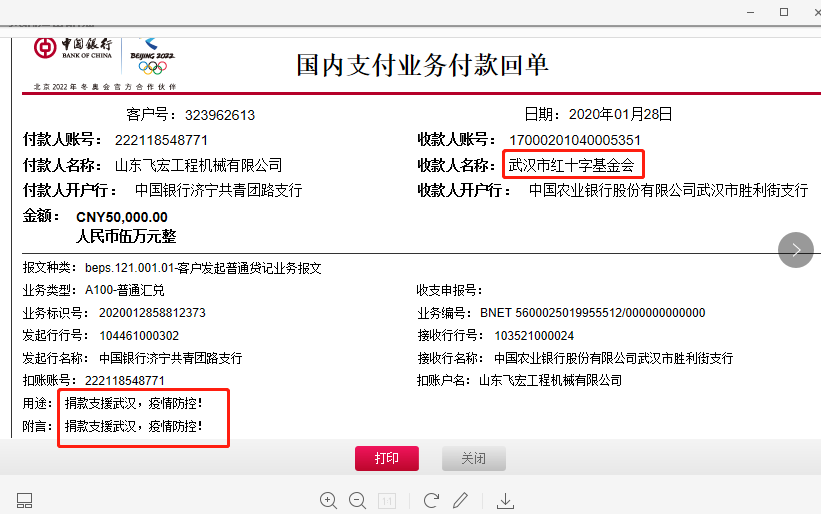Select originating bank number 104461000302

coord(139,336)
